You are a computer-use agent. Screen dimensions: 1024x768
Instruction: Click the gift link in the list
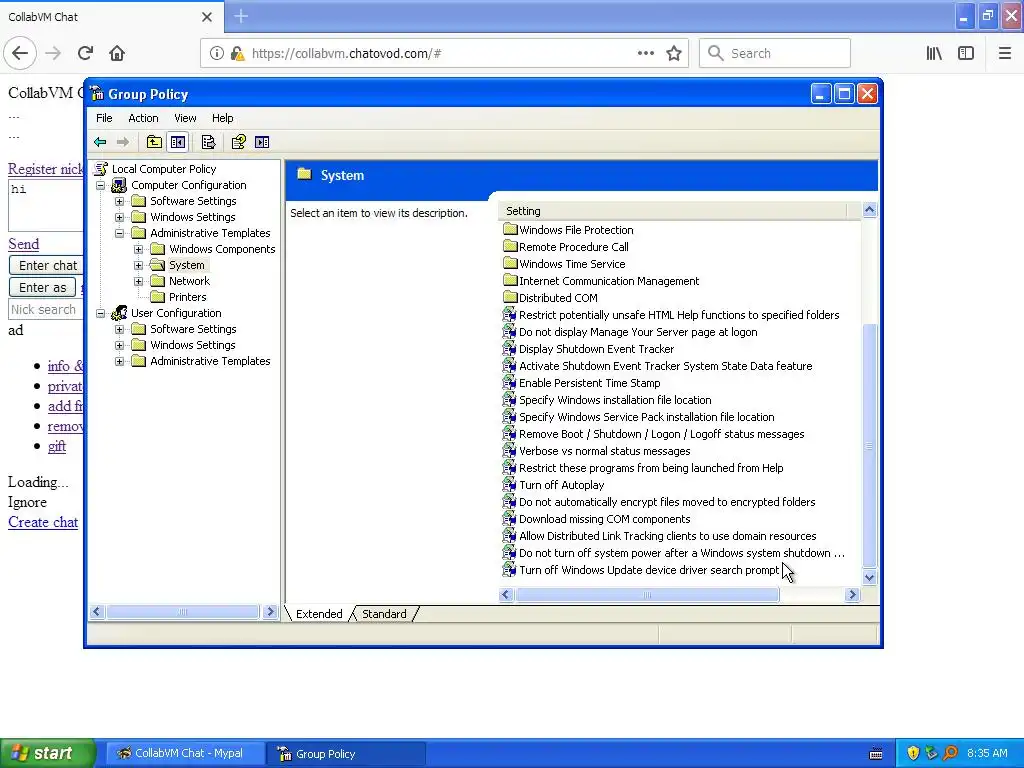click(57, 446)
